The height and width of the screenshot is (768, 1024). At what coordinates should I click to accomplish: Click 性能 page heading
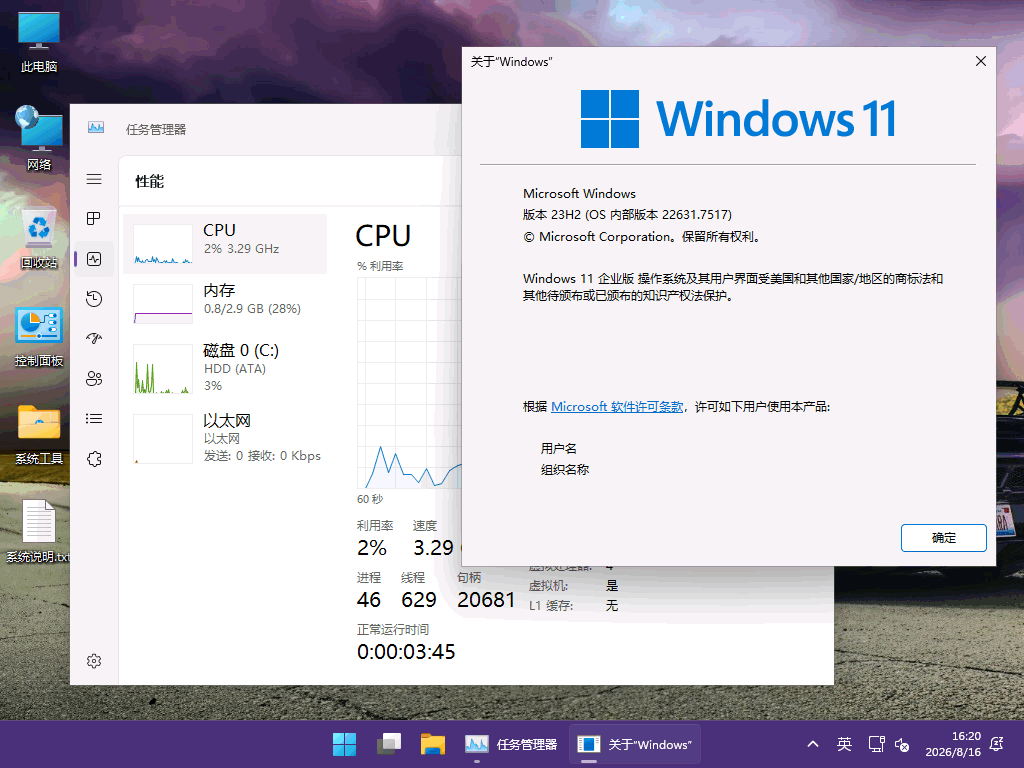[x=150, y=182]
